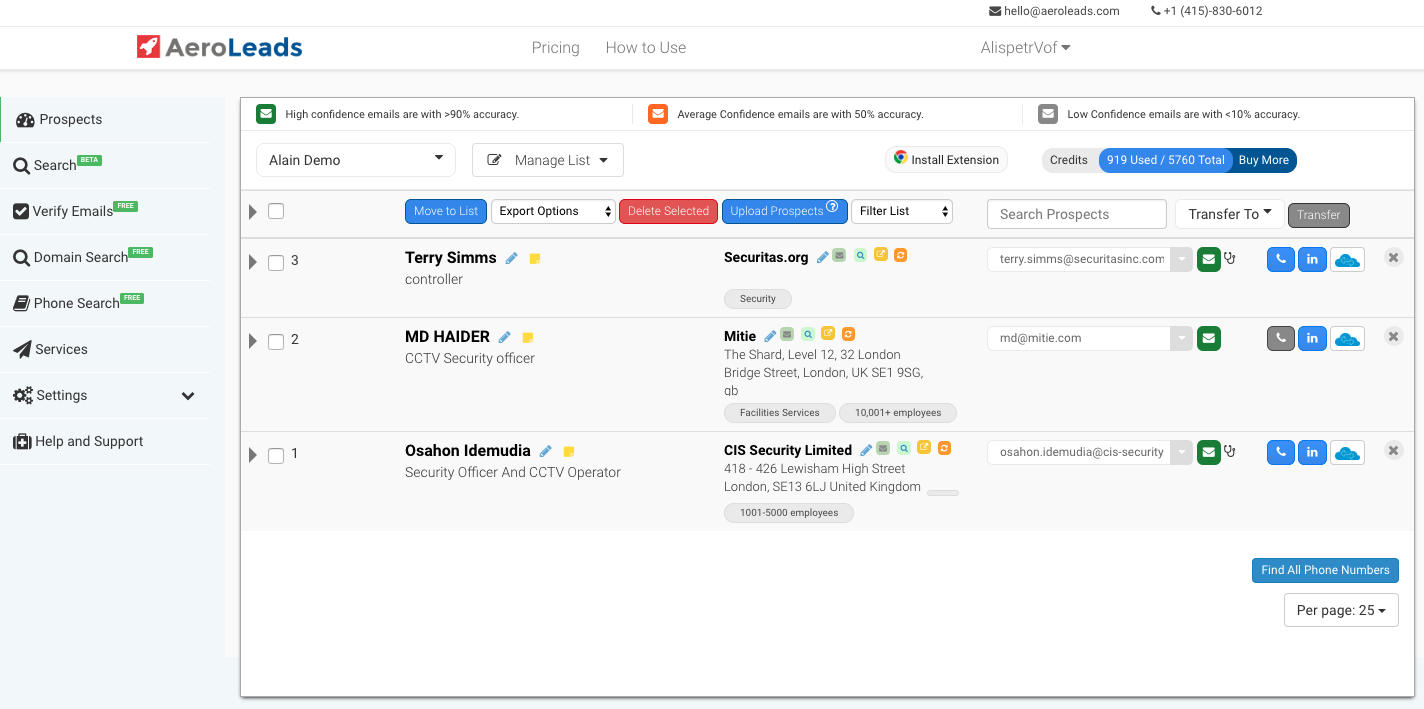This screenshot has width=1424, height=709.
Task: Expand Terry Simms row details
Action: (x=253, y=262)
